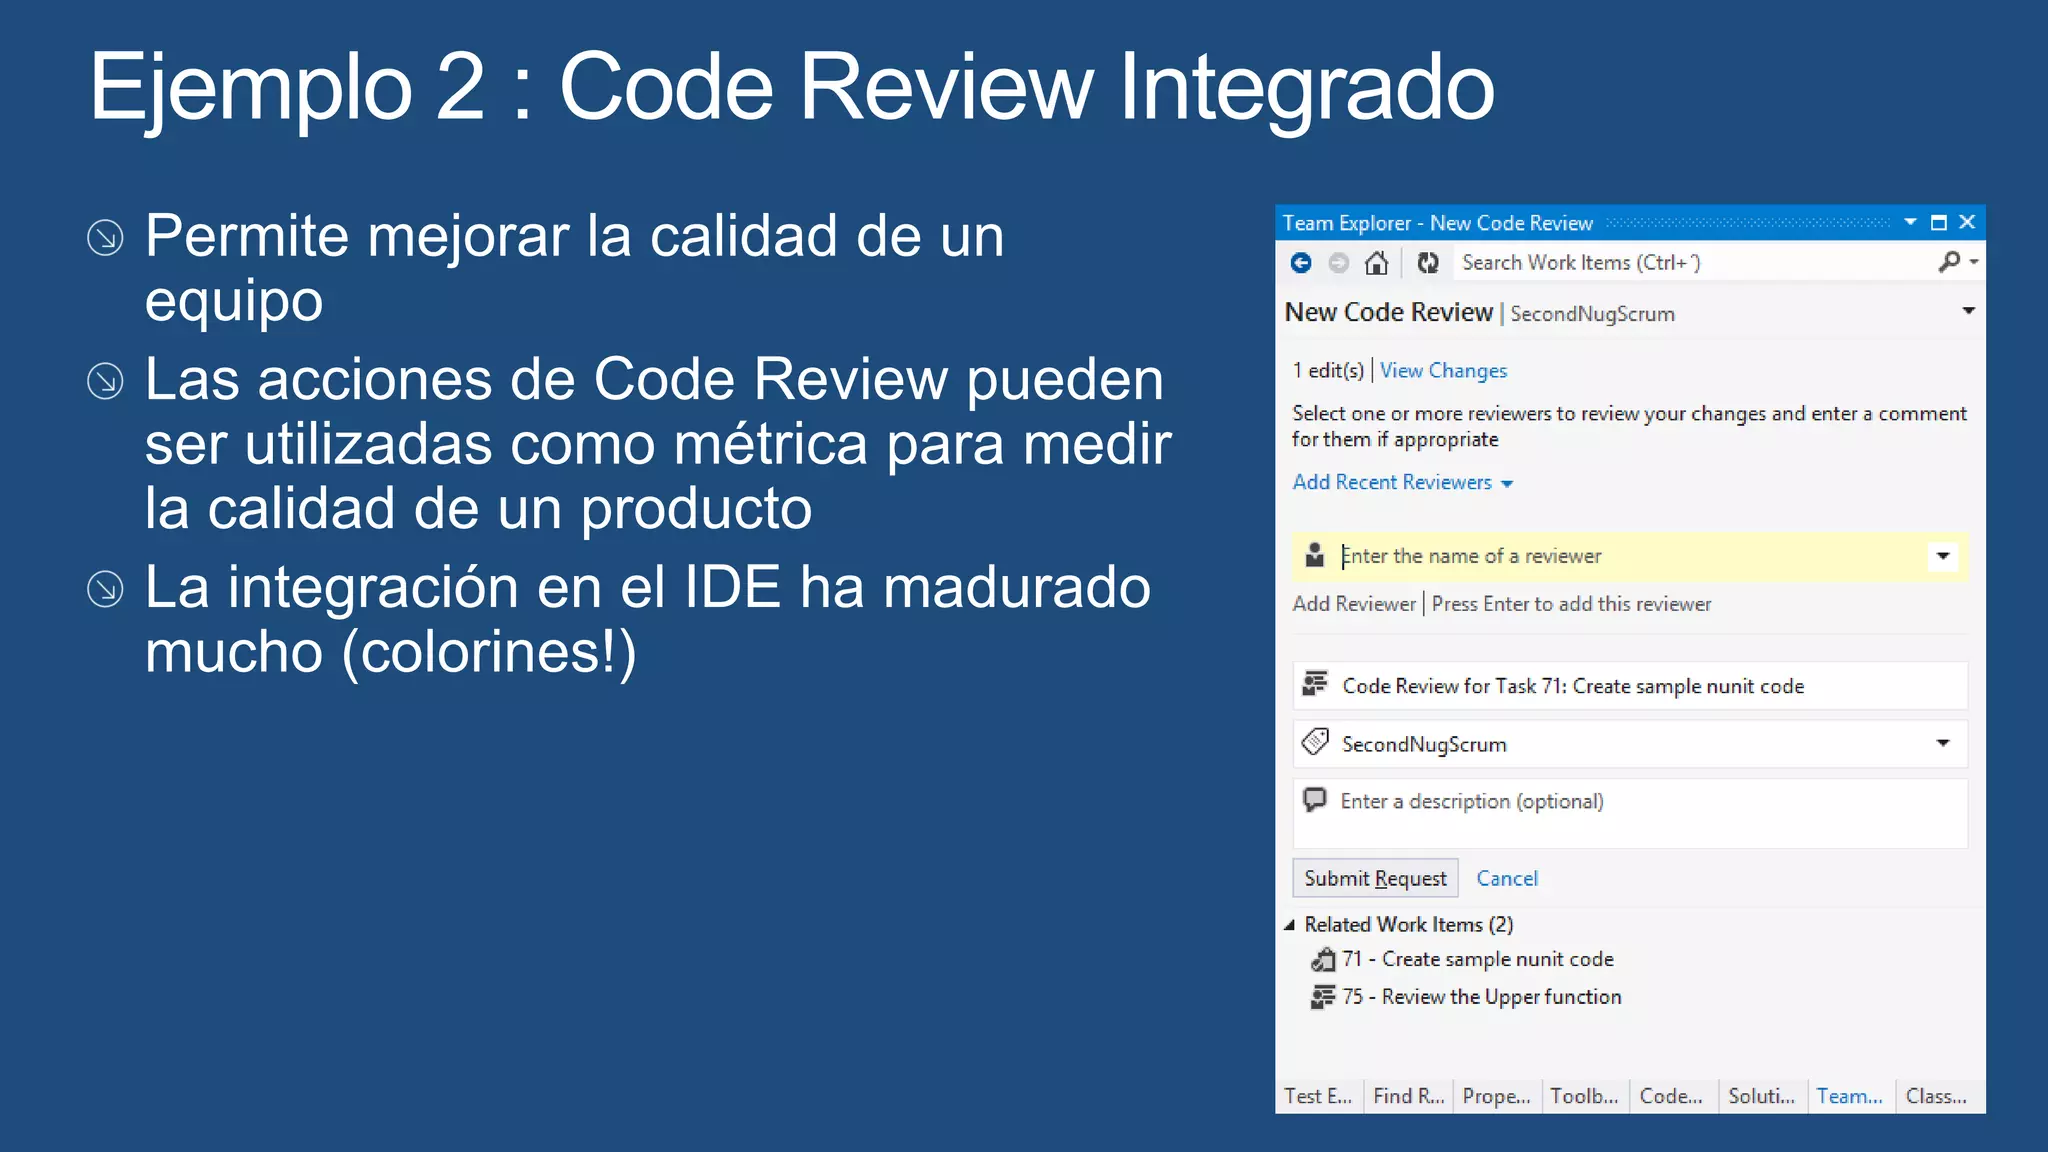This screenshot has width=2048, height=1152.
Task: Click the area path tag icon
Action: point(1315,743)
